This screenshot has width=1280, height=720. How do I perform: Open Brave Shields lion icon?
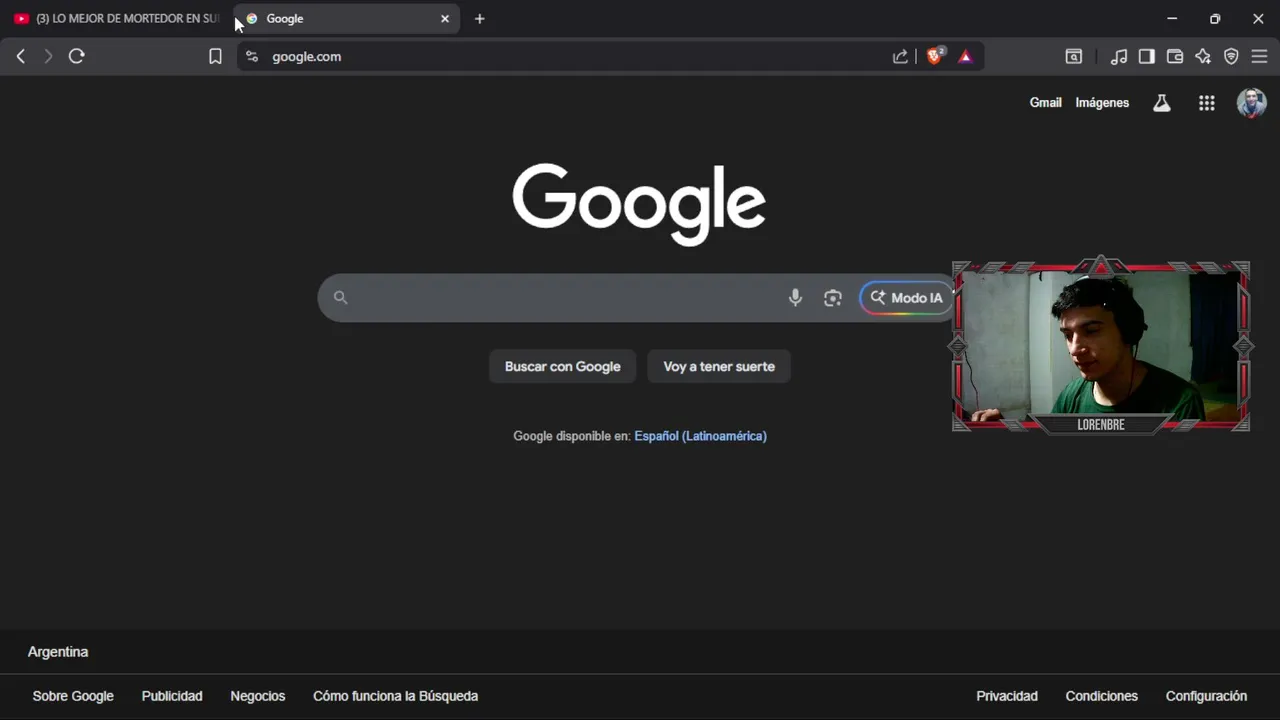pos(935,56)
